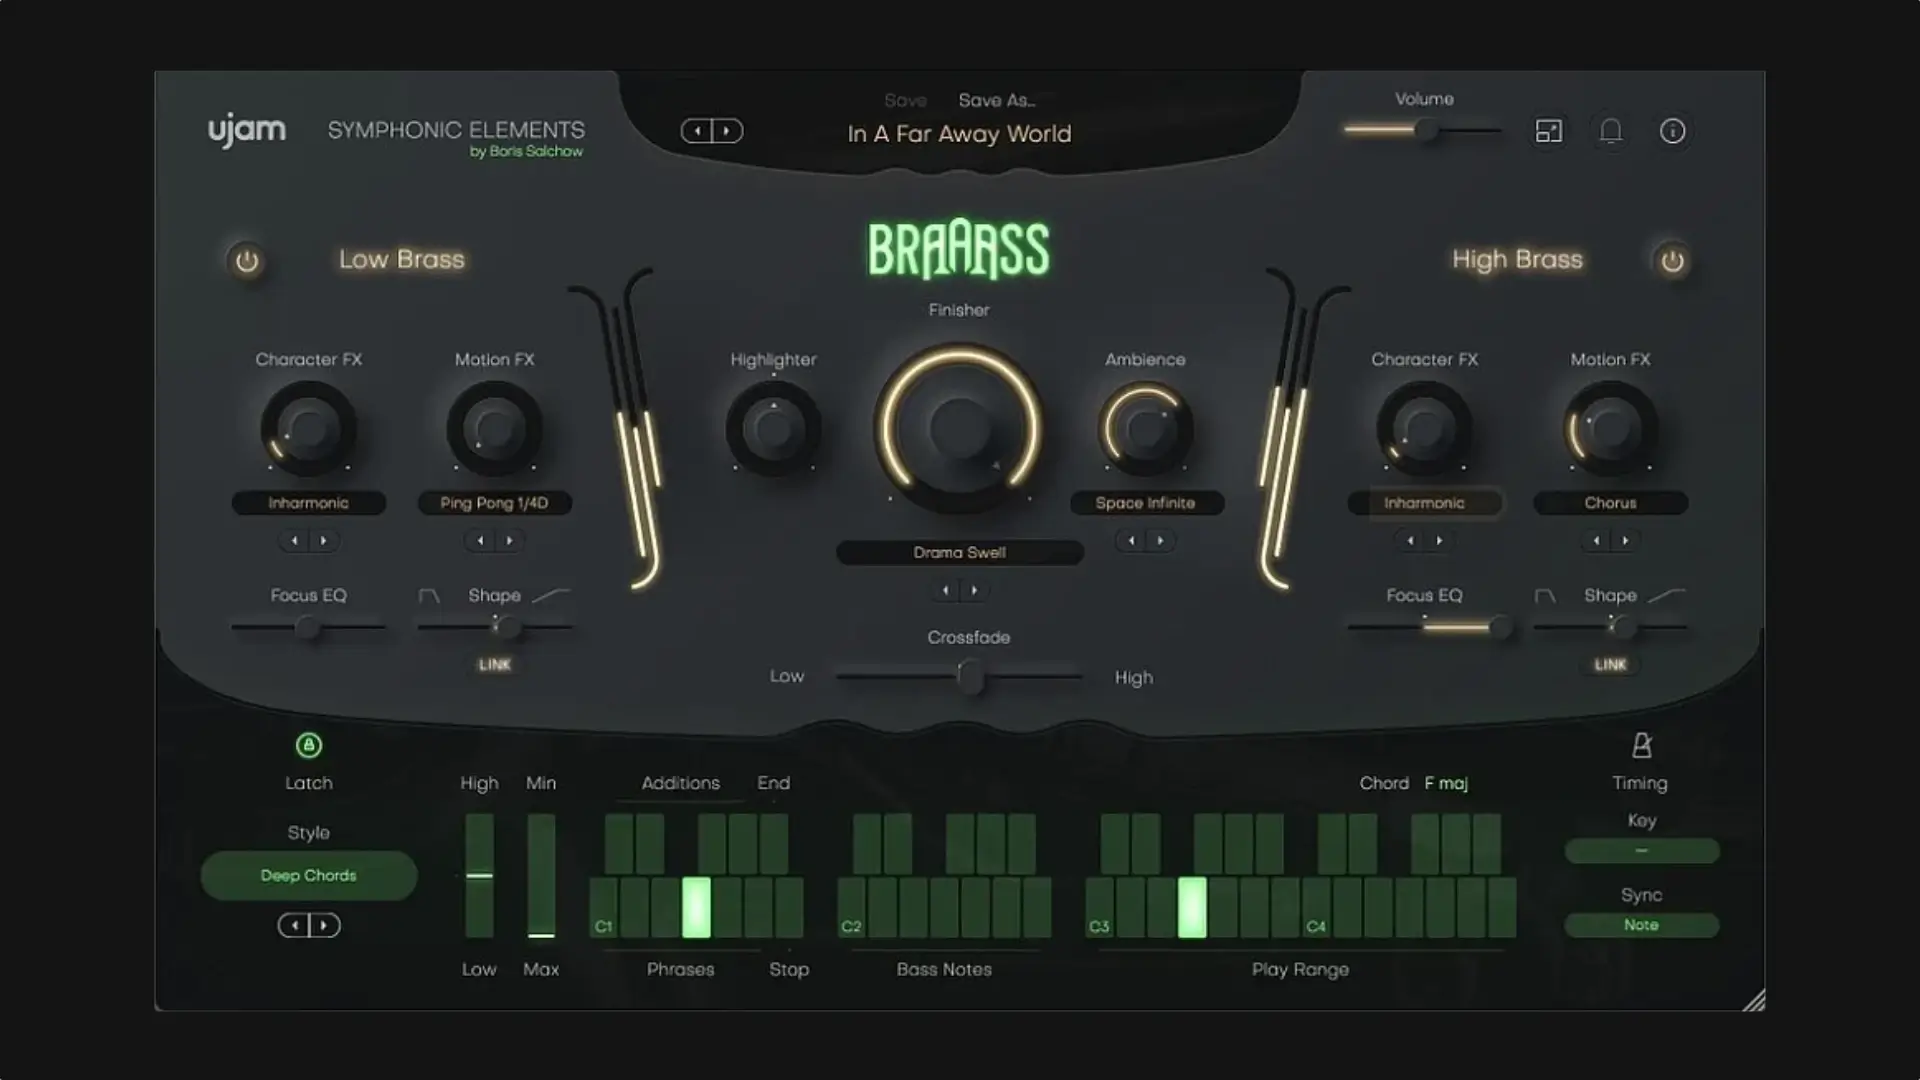Click the ujam logo
The height and width of the screenshot is (1080, 1920).
[246, 129]
